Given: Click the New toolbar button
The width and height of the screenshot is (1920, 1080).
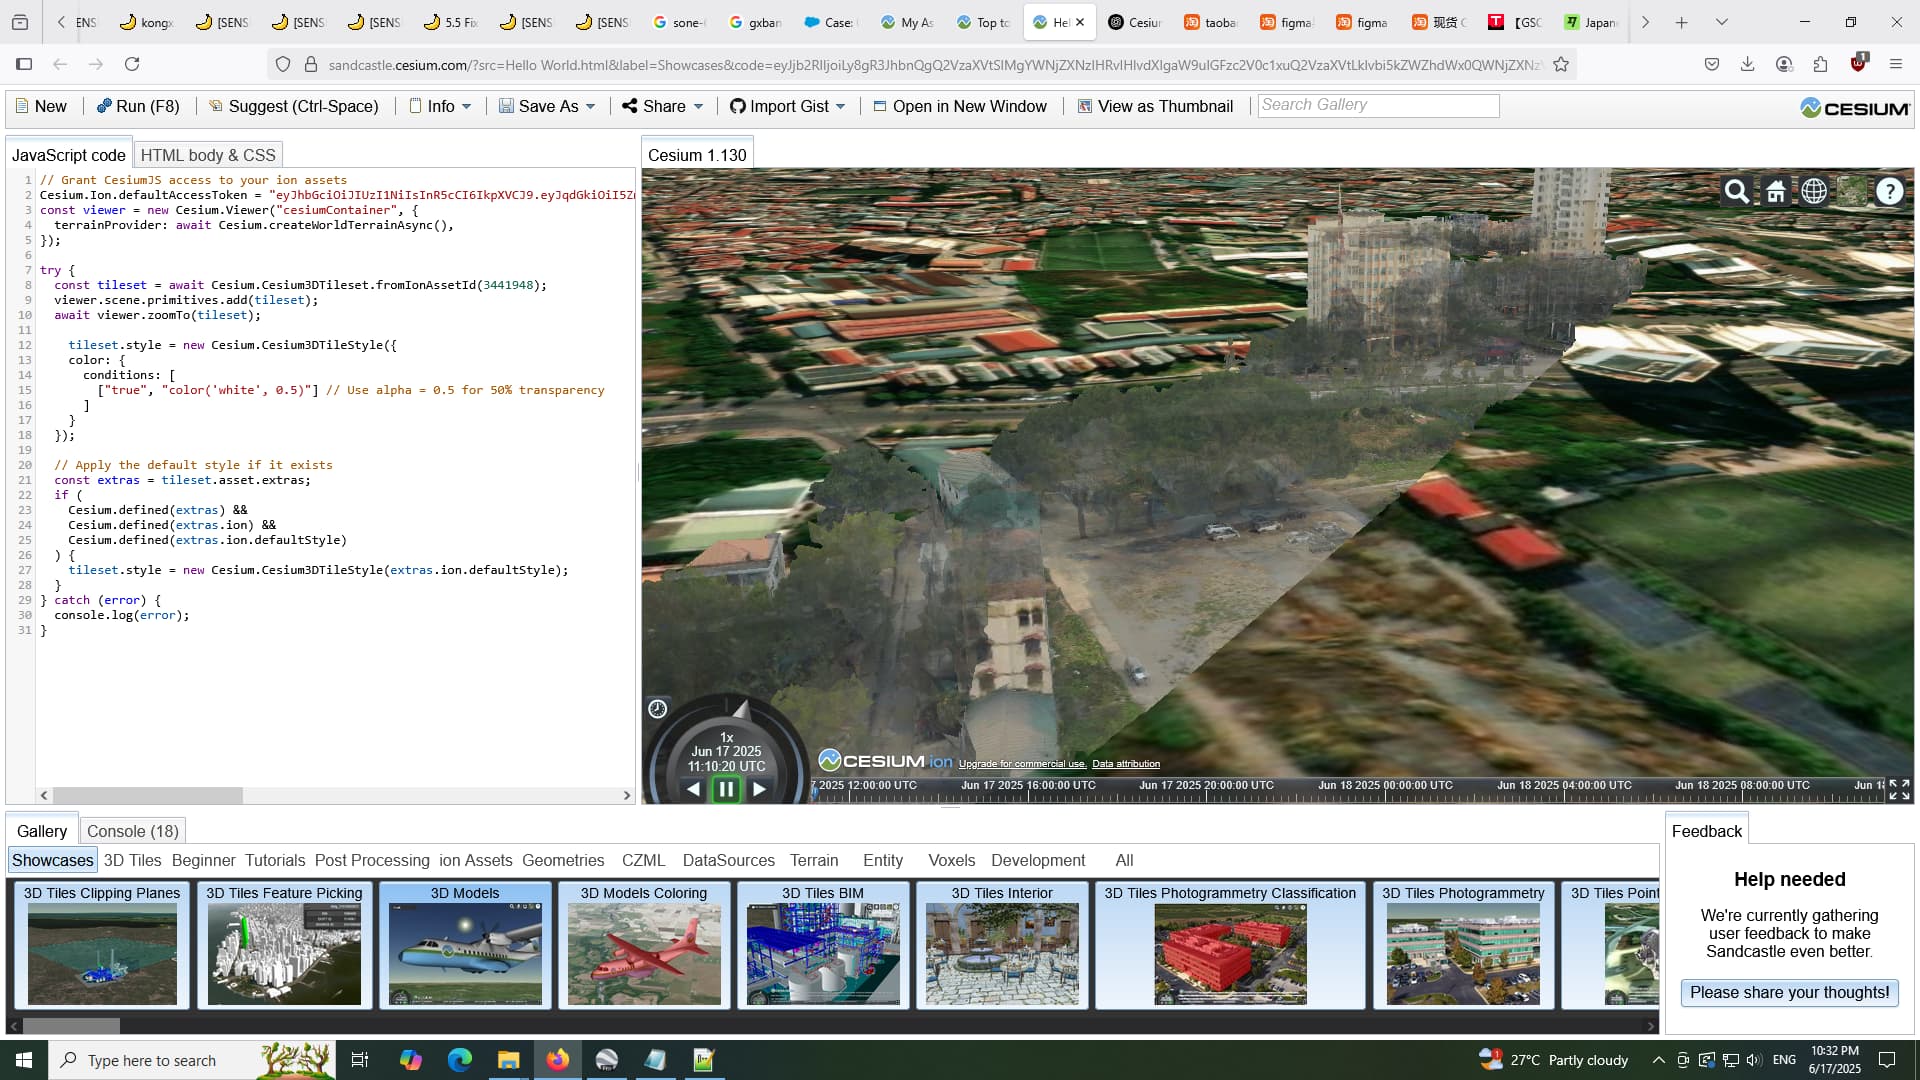Looking at the screenshot, I should click(41, 106).
